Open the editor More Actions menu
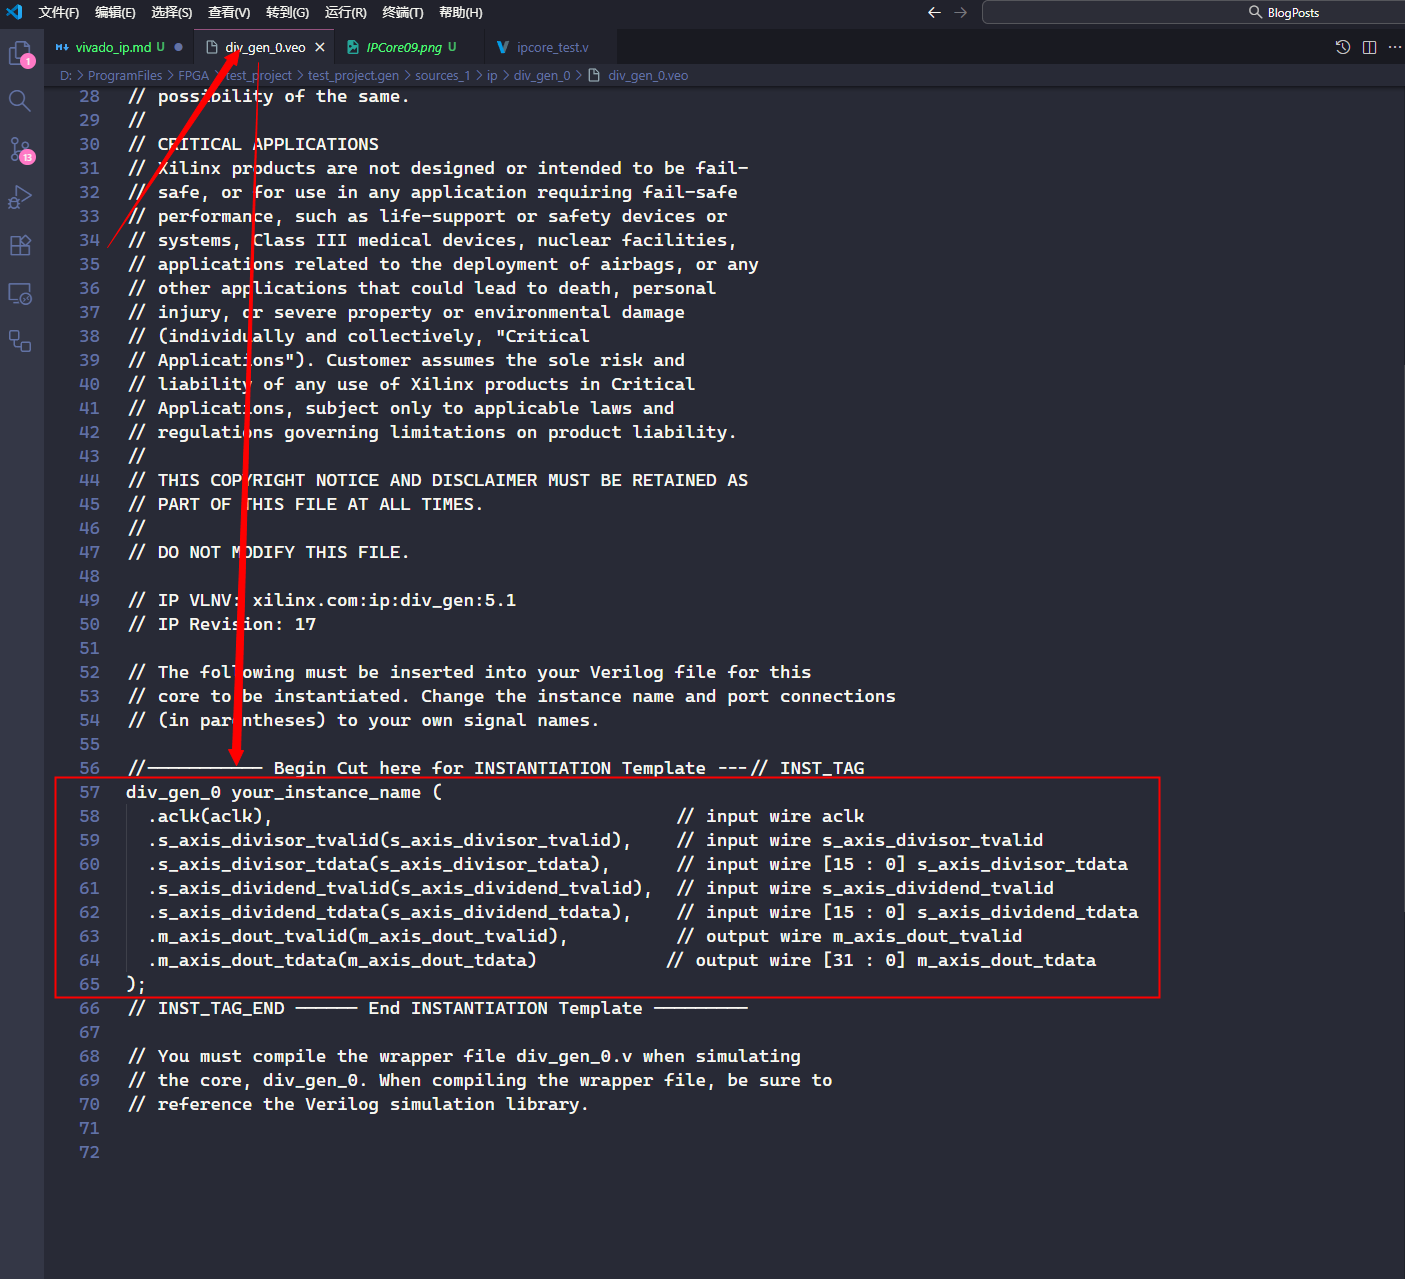 click(1394, 47)
